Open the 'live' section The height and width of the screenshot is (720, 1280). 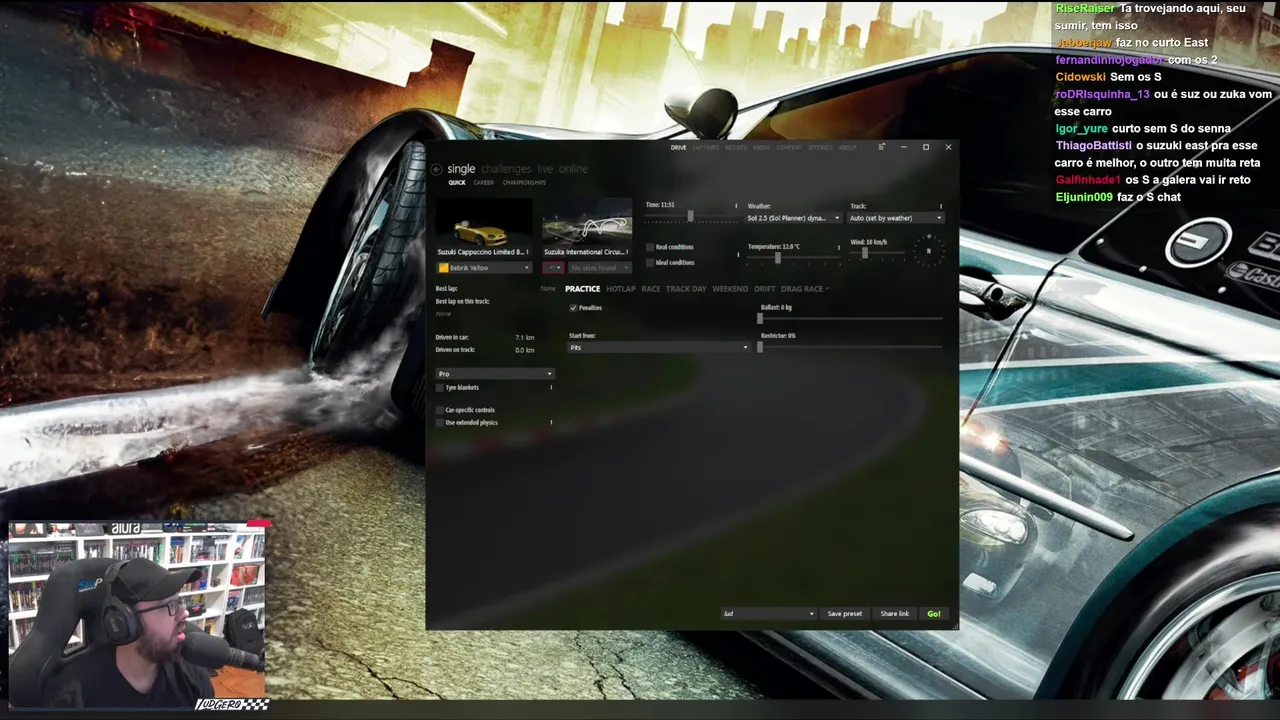tap(545, 169)
